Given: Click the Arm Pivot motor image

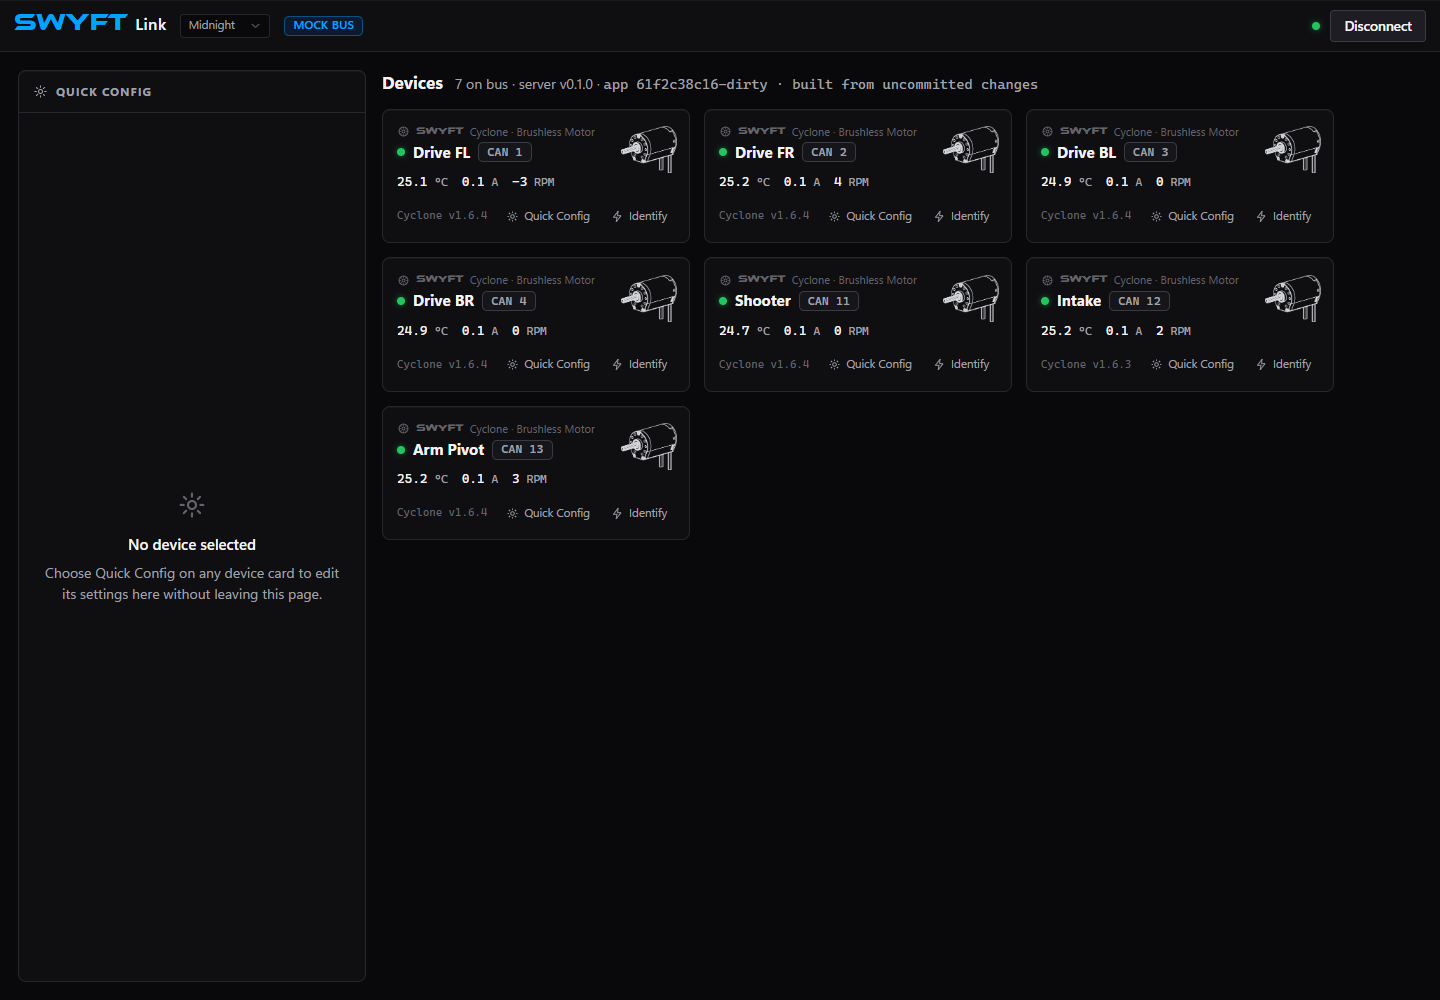Looking at the screenshot, I should click(x=649, y=446).
